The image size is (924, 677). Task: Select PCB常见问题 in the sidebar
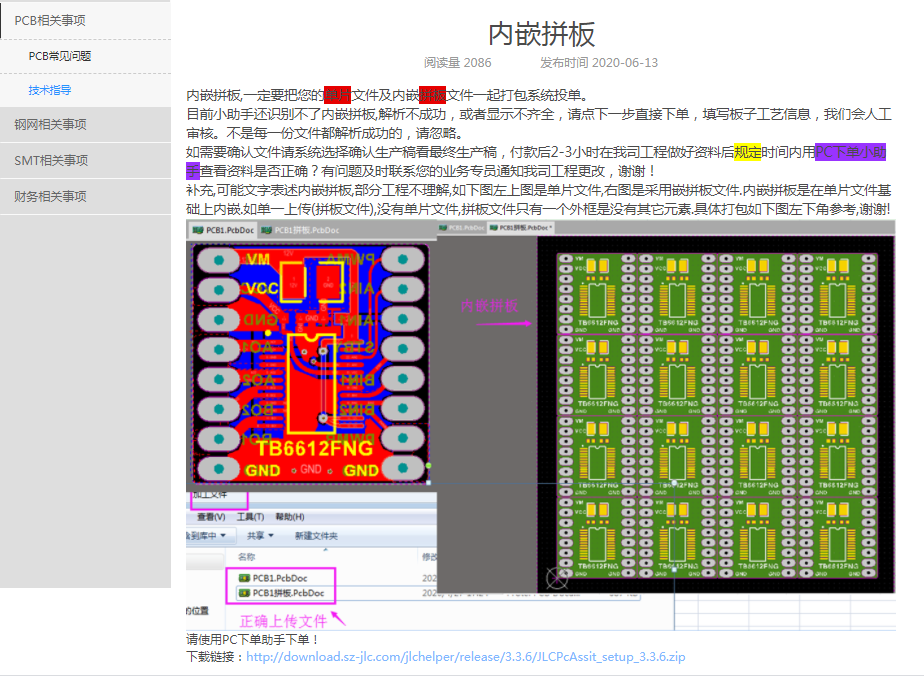pyautogui.click(x=60, y=56)
